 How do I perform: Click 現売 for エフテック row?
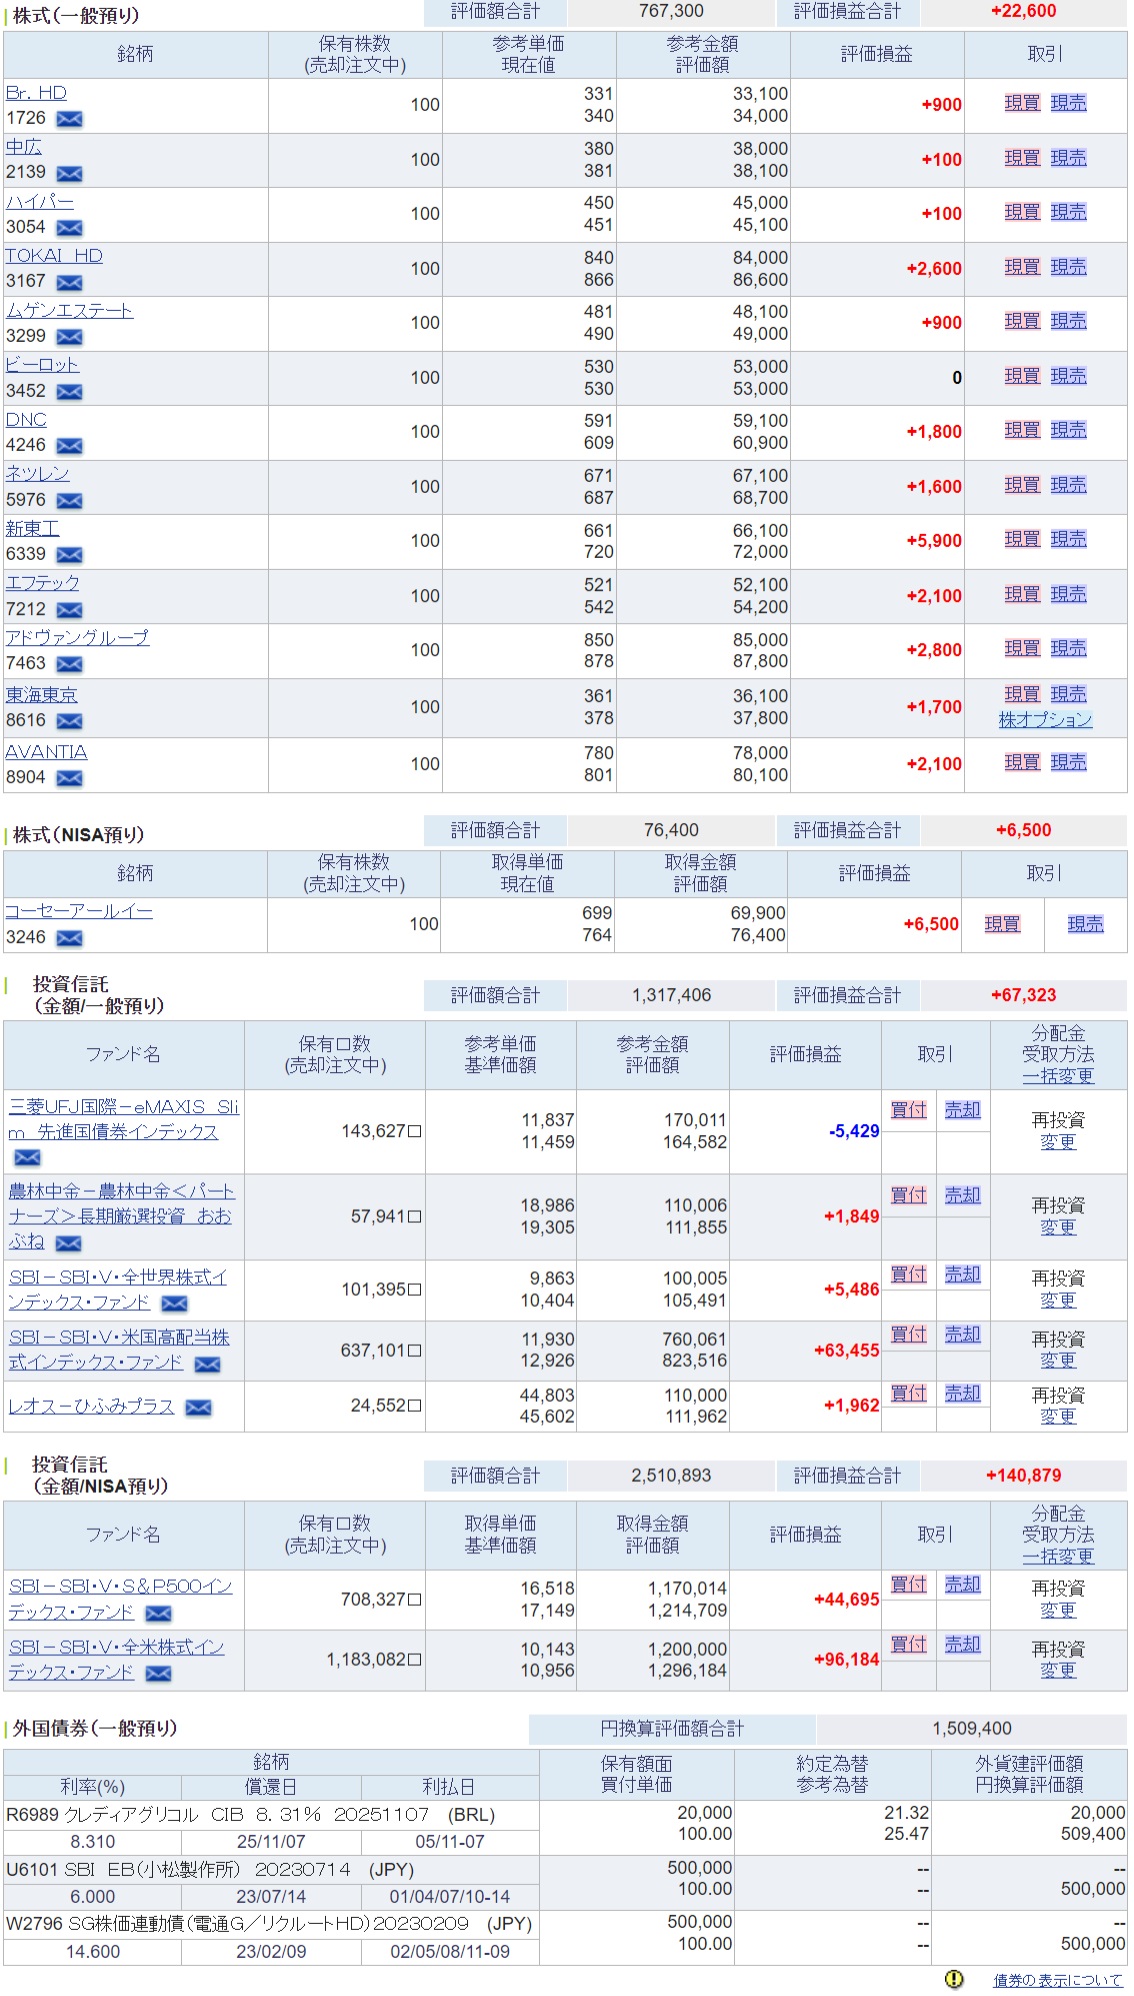(1068, 594)
